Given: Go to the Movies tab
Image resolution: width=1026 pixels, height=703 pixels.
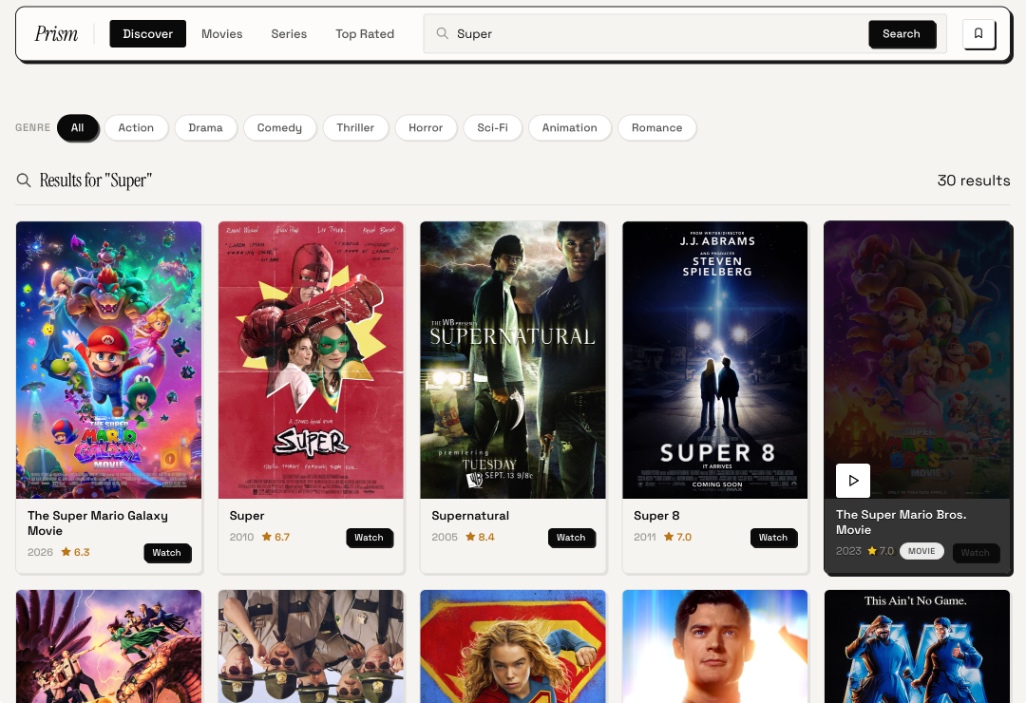Looking at the screenshot, I should (222, 33).
